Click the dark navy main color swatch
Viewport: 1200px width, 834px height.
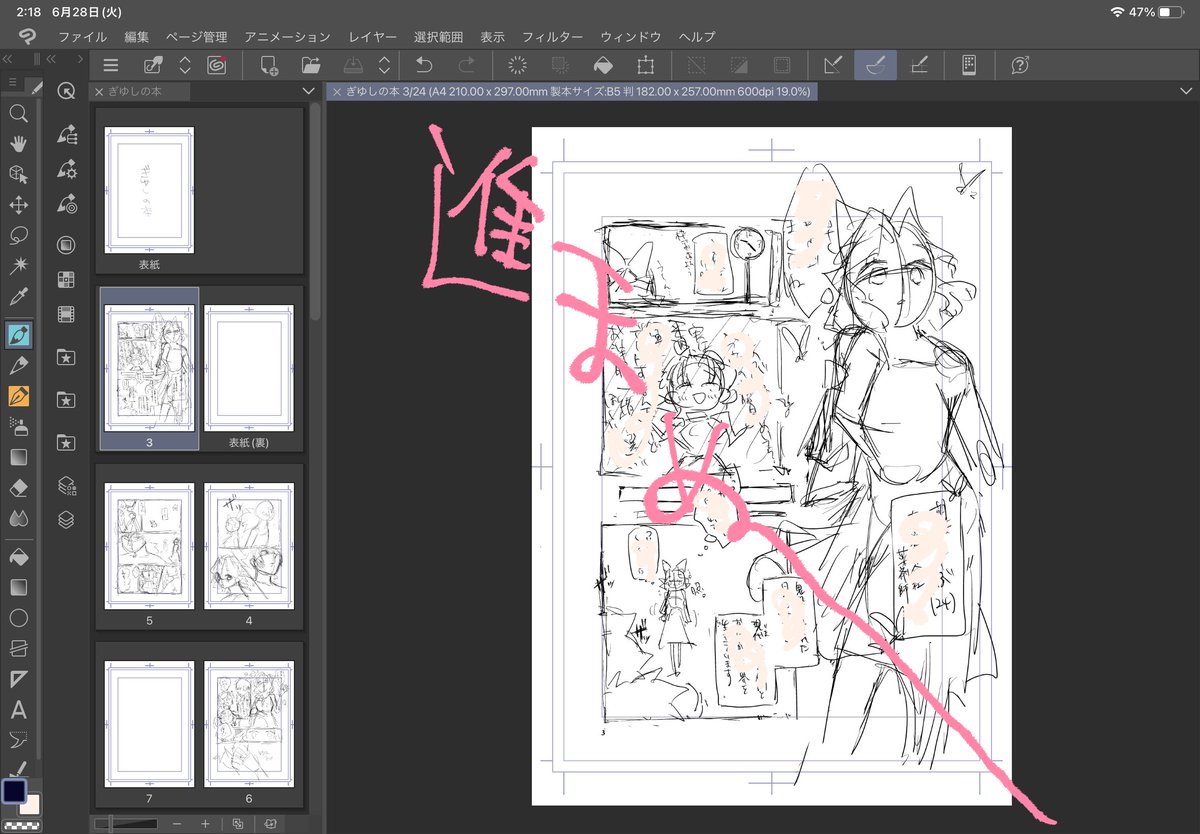[x=14, y=790]
